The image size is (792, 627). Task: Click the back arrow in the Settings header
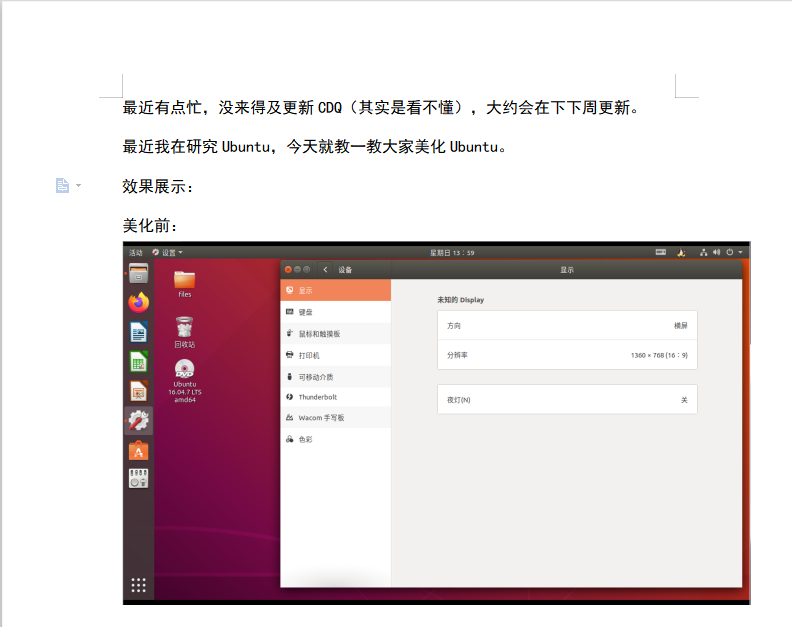point(325,269)
